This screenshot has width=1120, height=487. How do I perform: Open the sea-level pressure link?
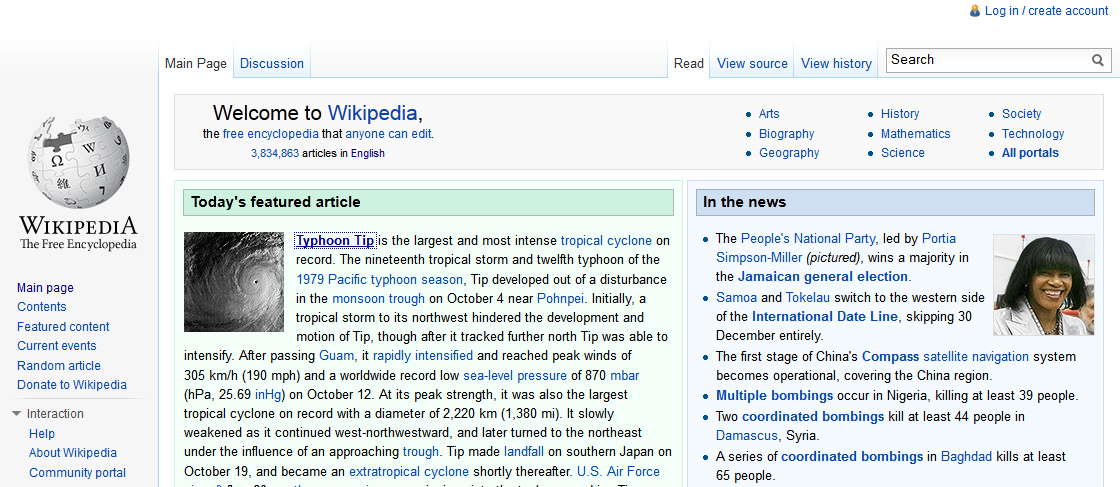click(x=515, y=376)
